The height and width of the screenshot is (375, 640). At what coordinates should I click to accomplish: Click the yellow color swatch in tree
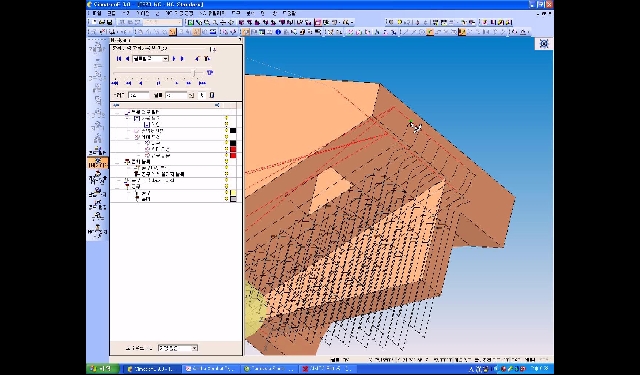233,193
